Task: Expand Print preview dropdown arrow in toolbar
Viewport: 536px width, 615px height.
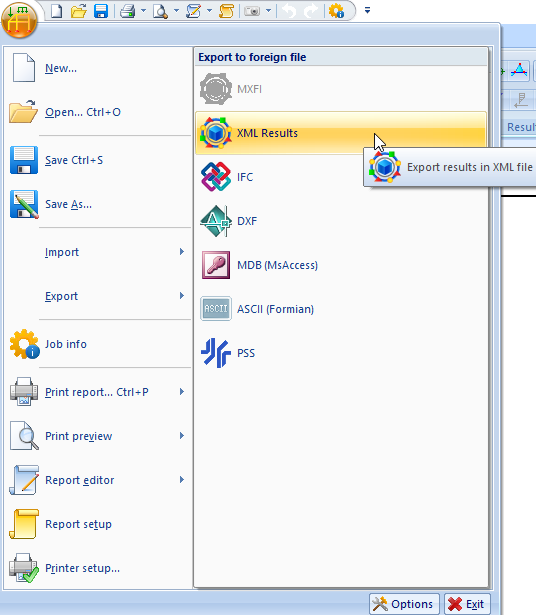Action: (x=176, y=11)
